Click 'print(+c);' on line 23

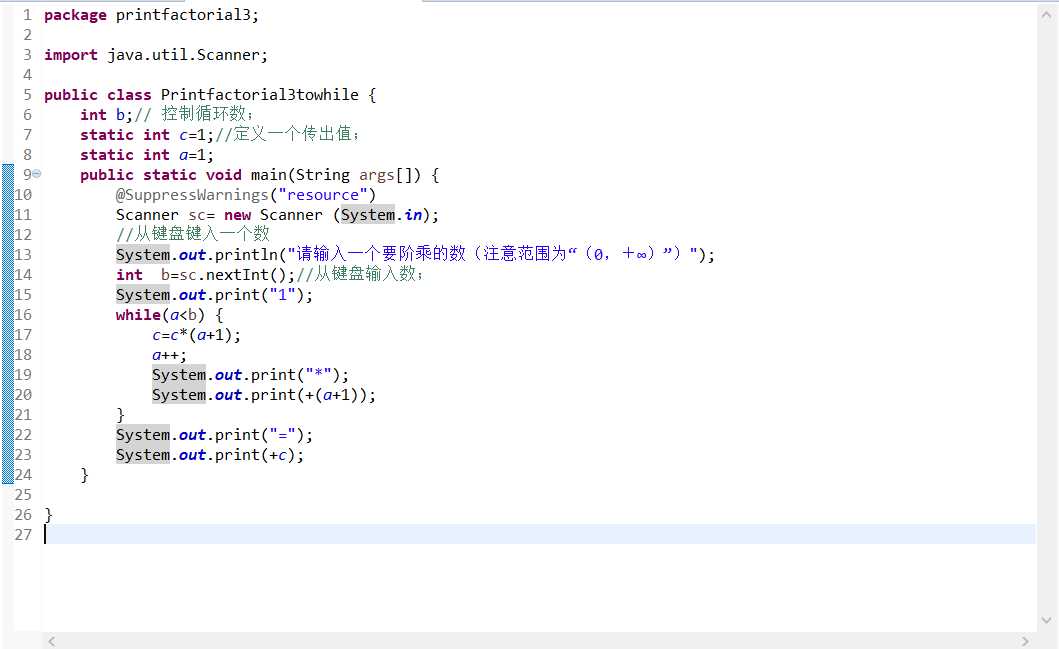(259, 455)
